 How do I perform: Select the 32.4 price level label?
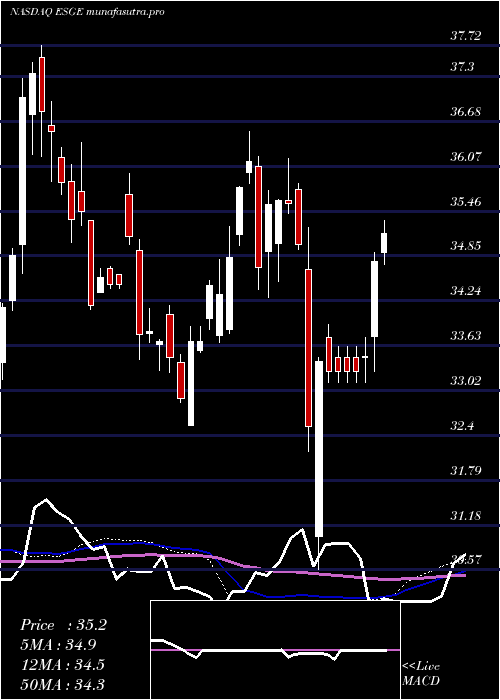(x=462, y=425)
